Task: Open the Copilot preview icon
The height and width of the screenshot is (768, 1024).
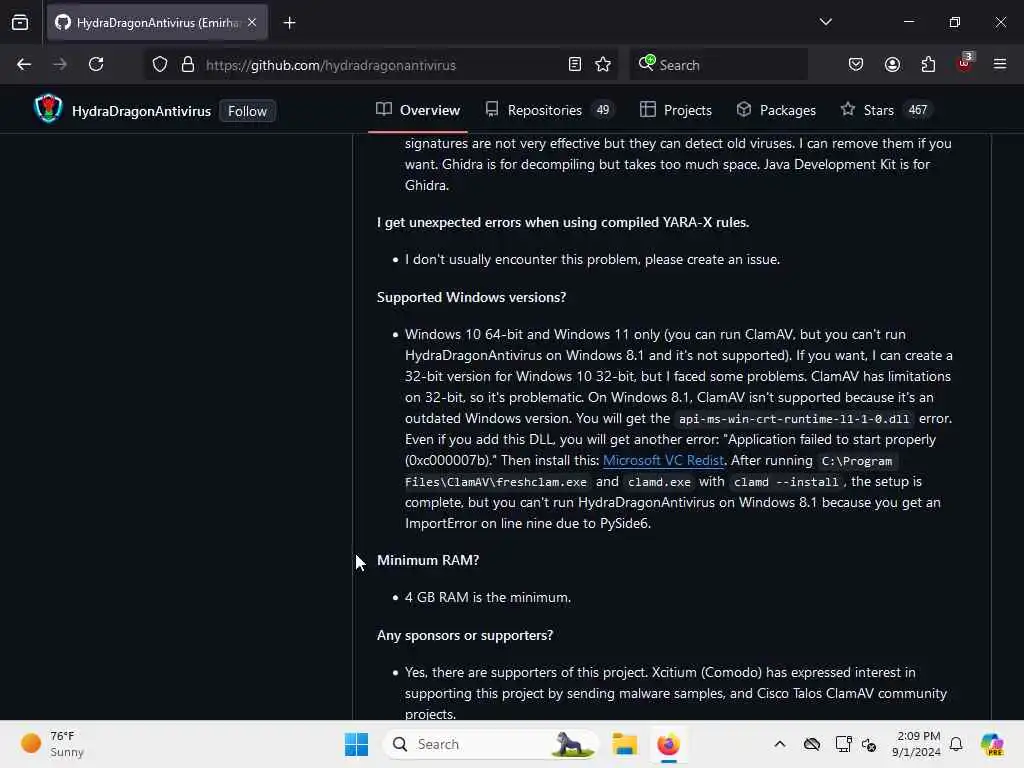Action: 992,744
